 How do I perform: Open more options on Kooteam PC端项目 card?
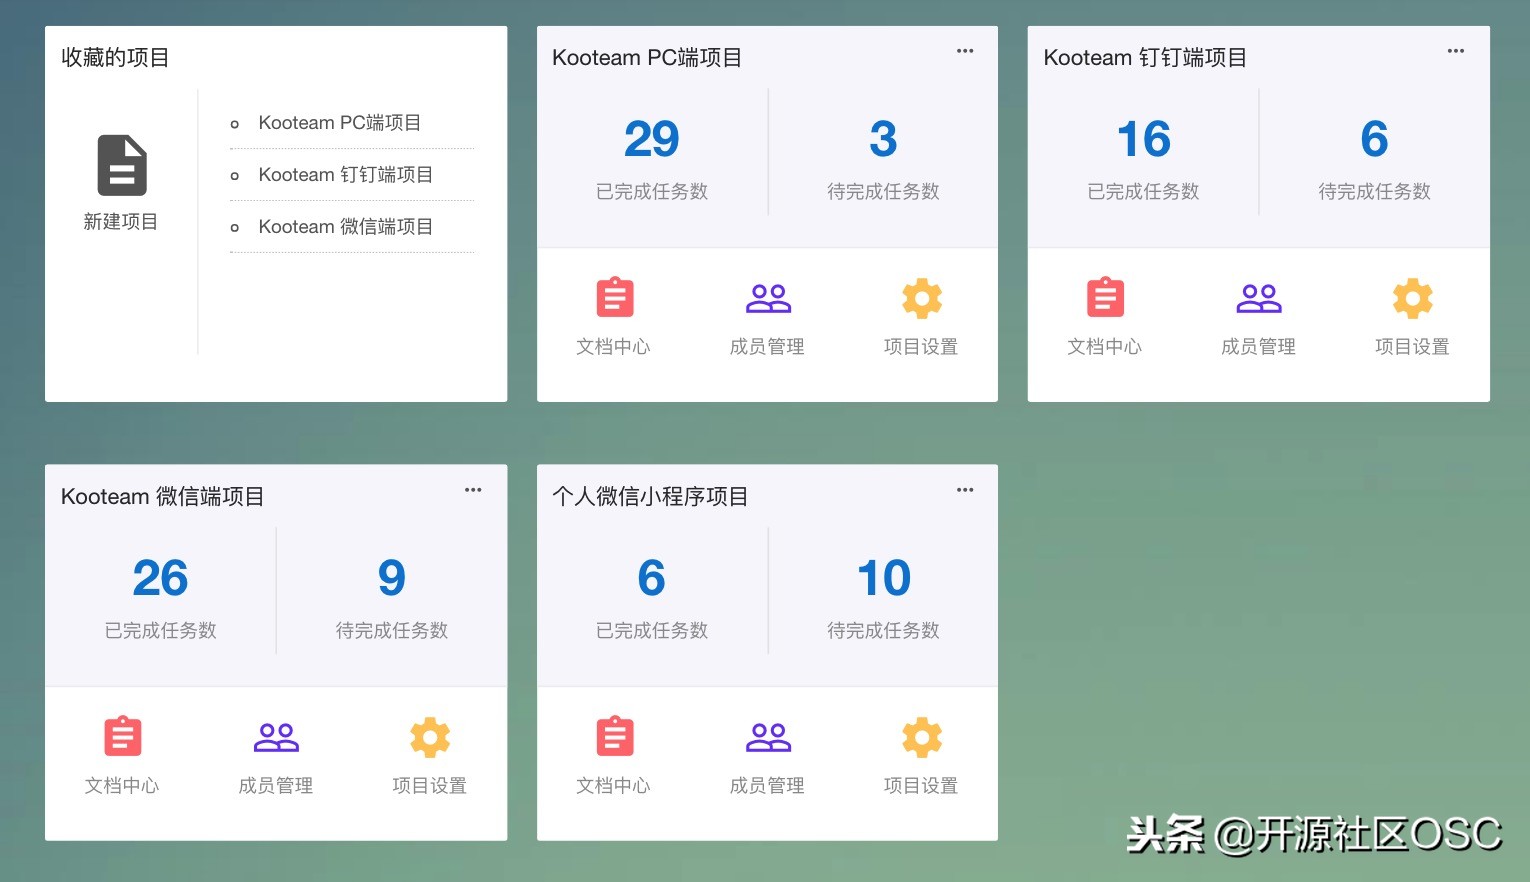[965, 51]
